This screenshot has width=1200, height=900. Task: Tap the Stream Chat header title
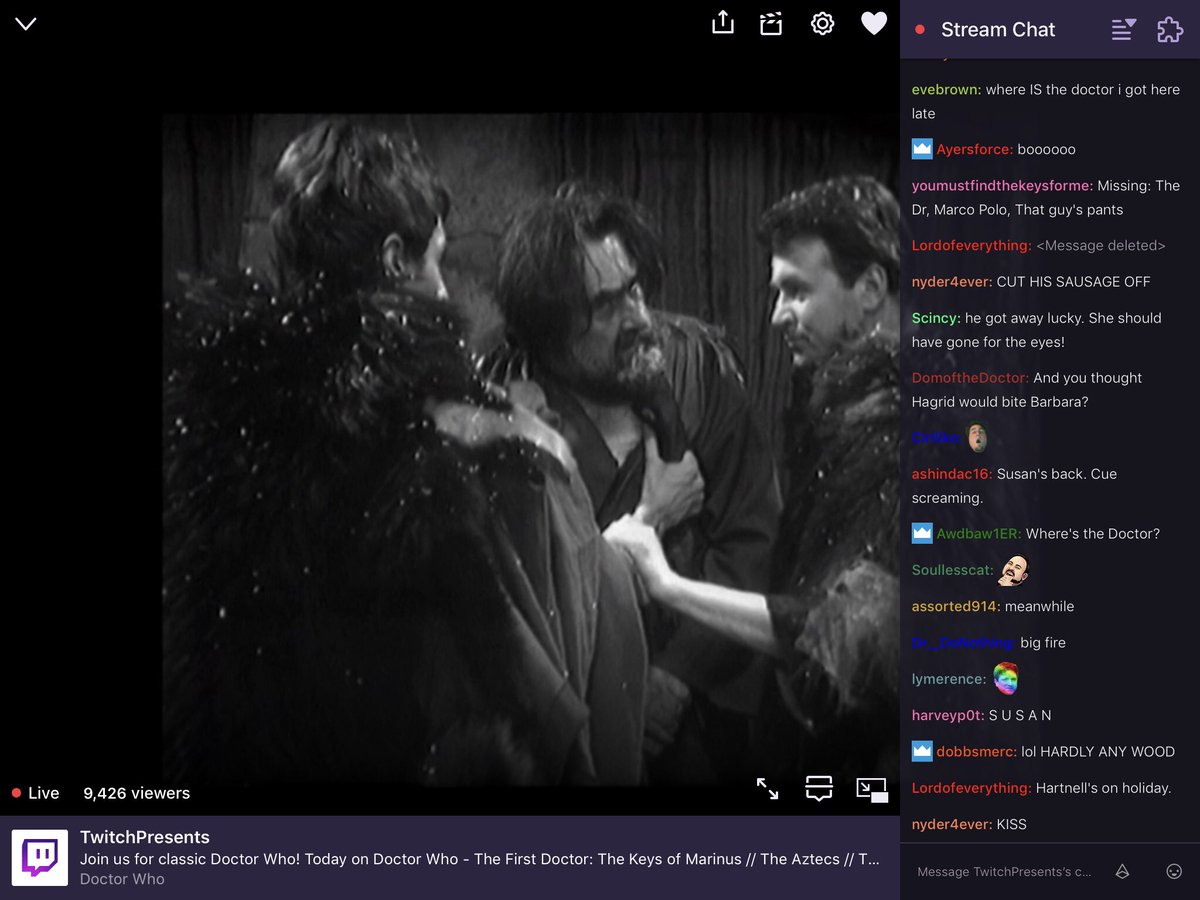tap(998, 30)
